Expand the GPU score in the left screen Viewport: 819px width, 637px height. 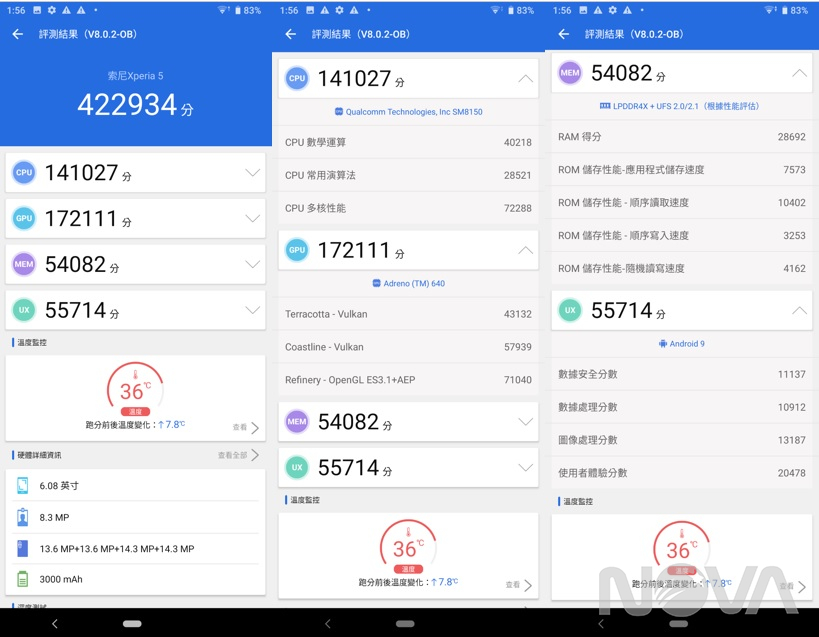point(252,219)
